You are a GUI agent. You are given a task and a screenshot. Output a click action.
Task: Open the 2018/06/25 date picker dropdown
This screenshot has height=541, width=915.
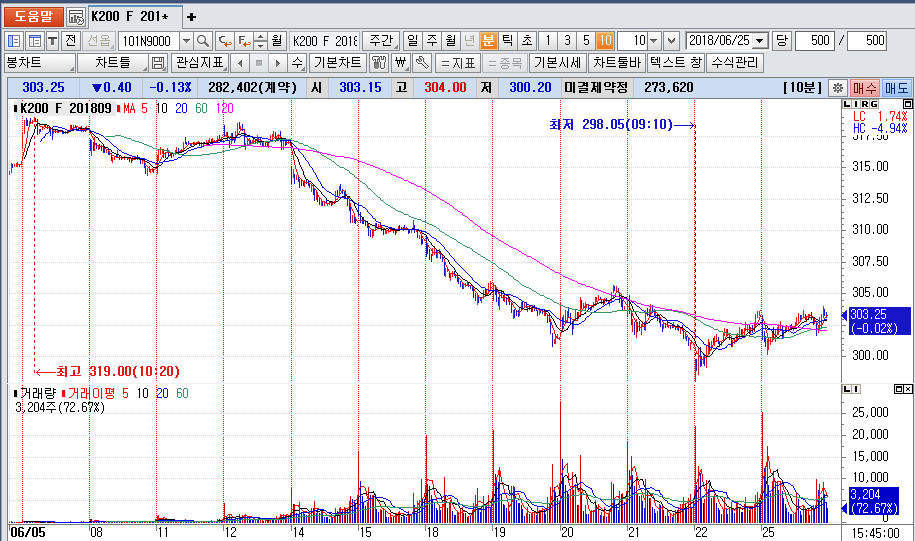(x=760, y=41)
